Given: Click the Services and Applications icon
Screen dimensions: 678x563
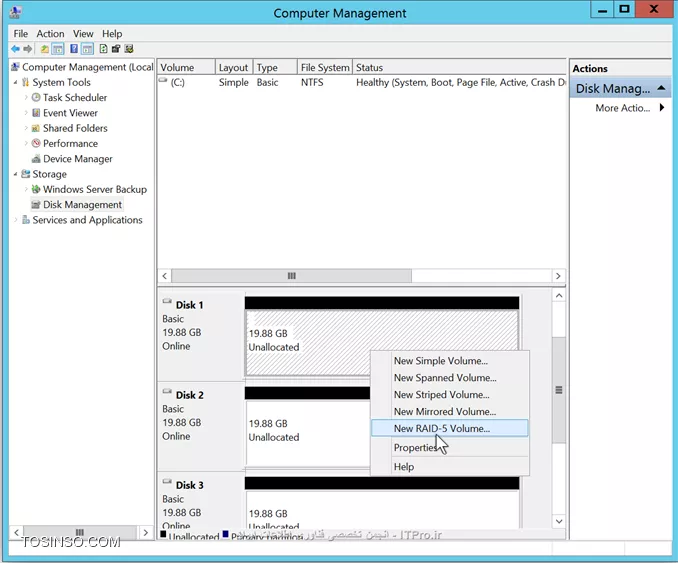Looking at the screenshot, I should click(26, 220).
